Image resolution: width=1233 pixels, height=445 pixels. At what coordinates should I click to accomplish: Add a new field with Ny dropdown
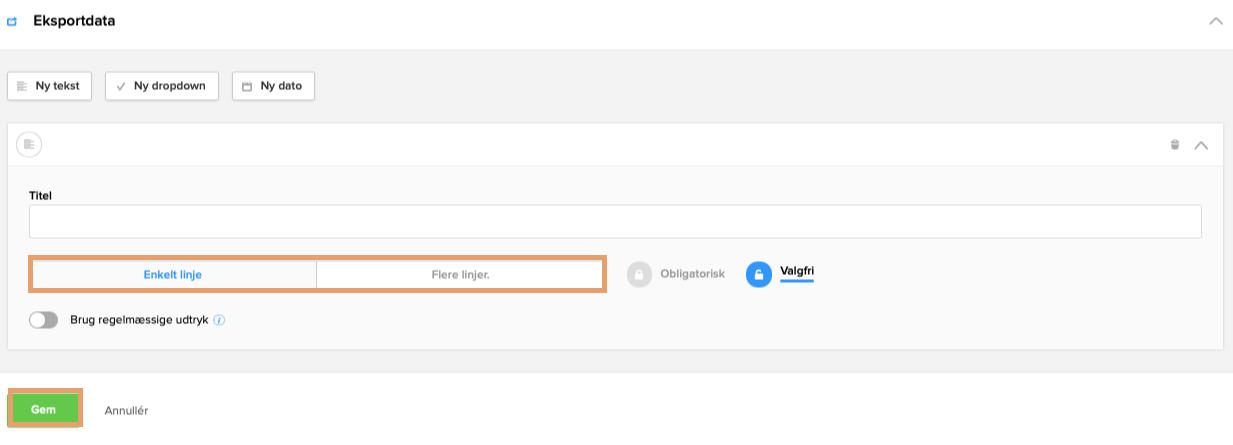[161, 86]
